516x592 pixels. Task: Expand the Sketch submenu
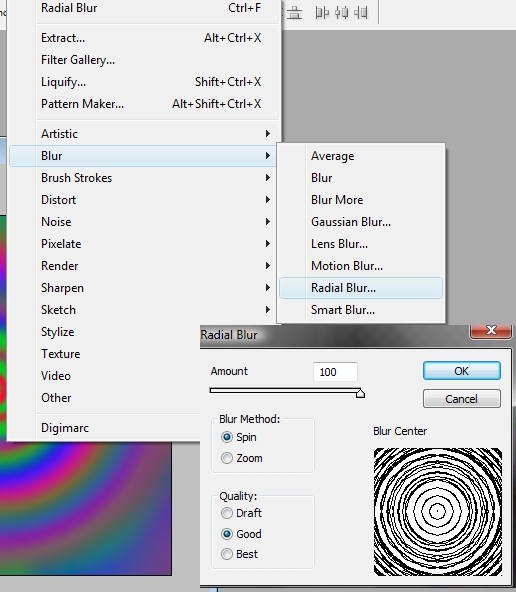coord(143,310)
